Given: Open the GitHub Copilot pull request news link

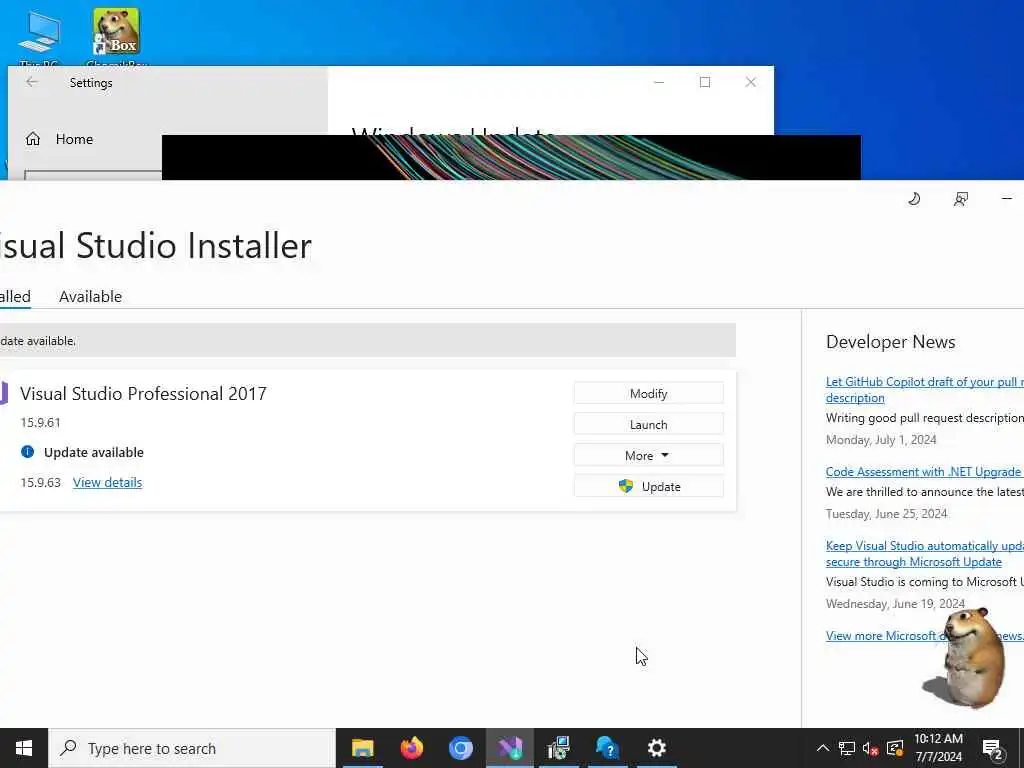Looking at the screenshot, I should (x=924, y=390).
